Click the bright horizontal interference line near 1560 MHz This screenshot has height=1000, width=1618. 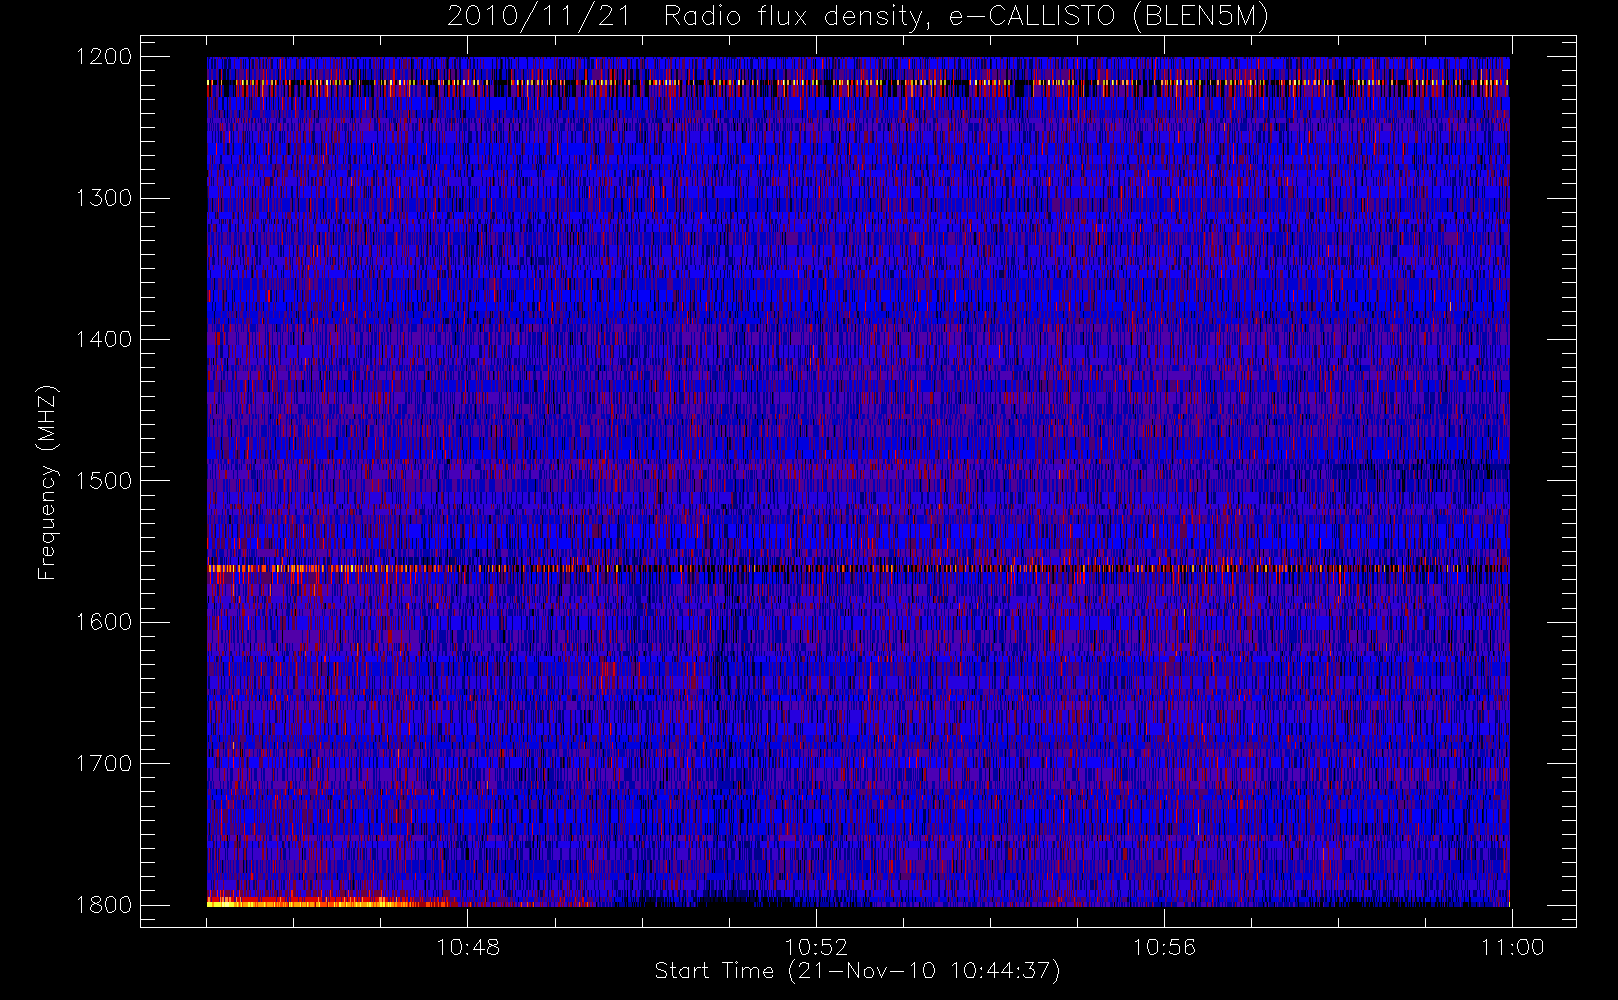pos(858,568)
